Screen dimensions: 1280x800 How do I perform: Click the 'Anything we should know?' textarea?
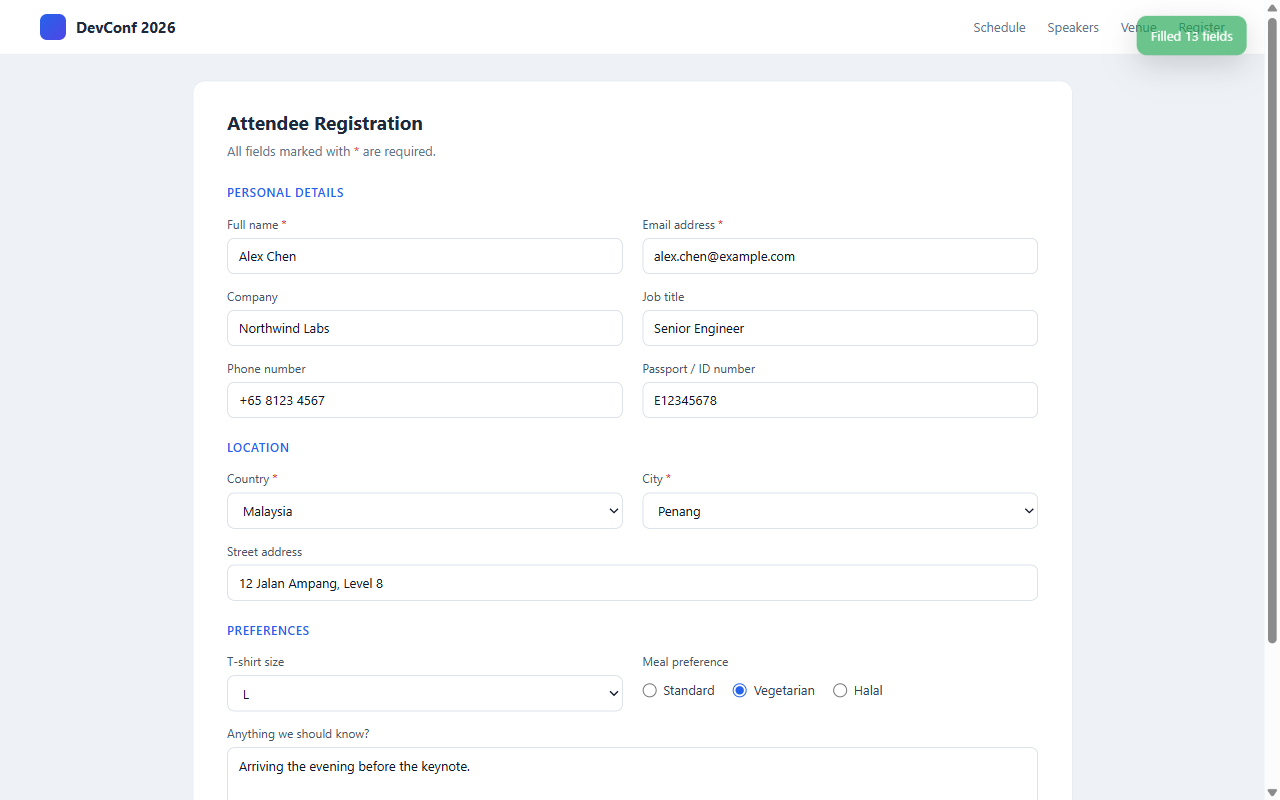pyautogui.click(x=632, y=774)
